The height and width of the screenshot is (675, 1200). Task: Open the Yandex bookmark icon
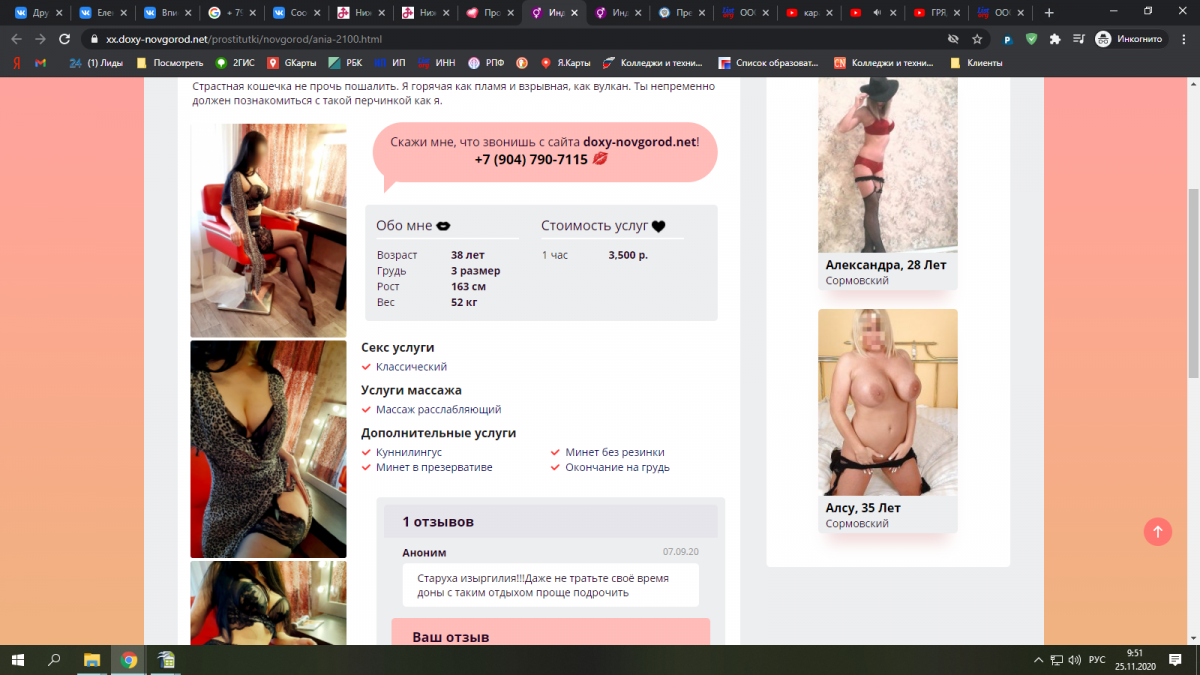[16, 62]
